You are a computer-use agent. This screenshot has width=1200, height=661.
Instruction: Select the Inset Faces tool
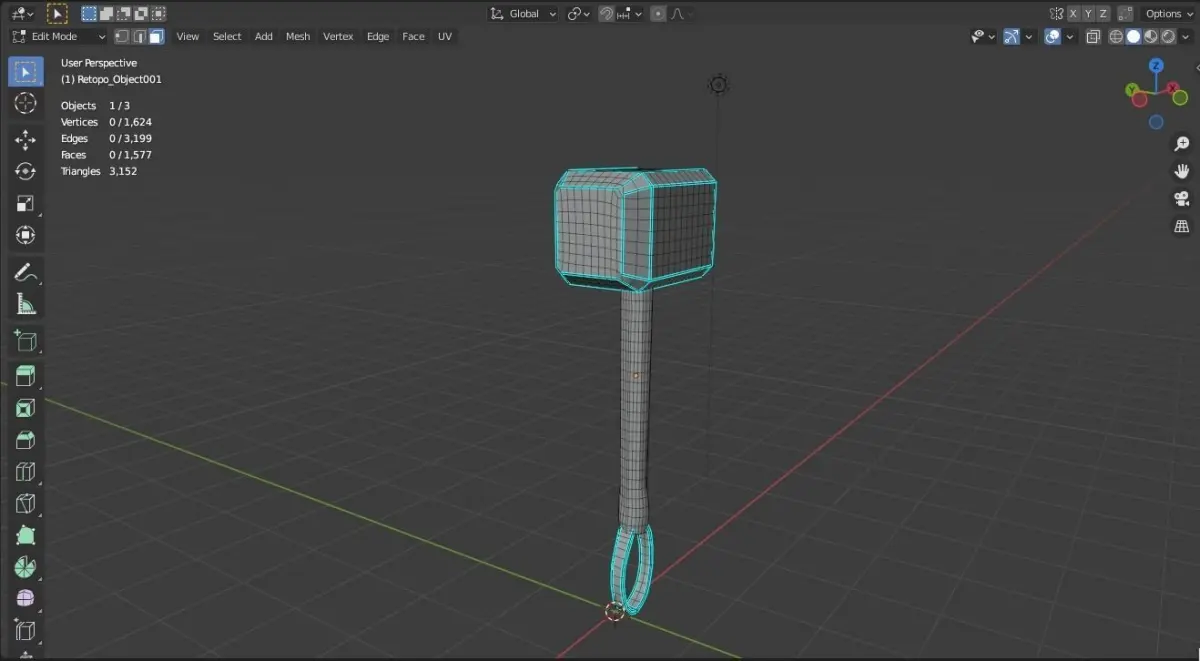[25, 408]
